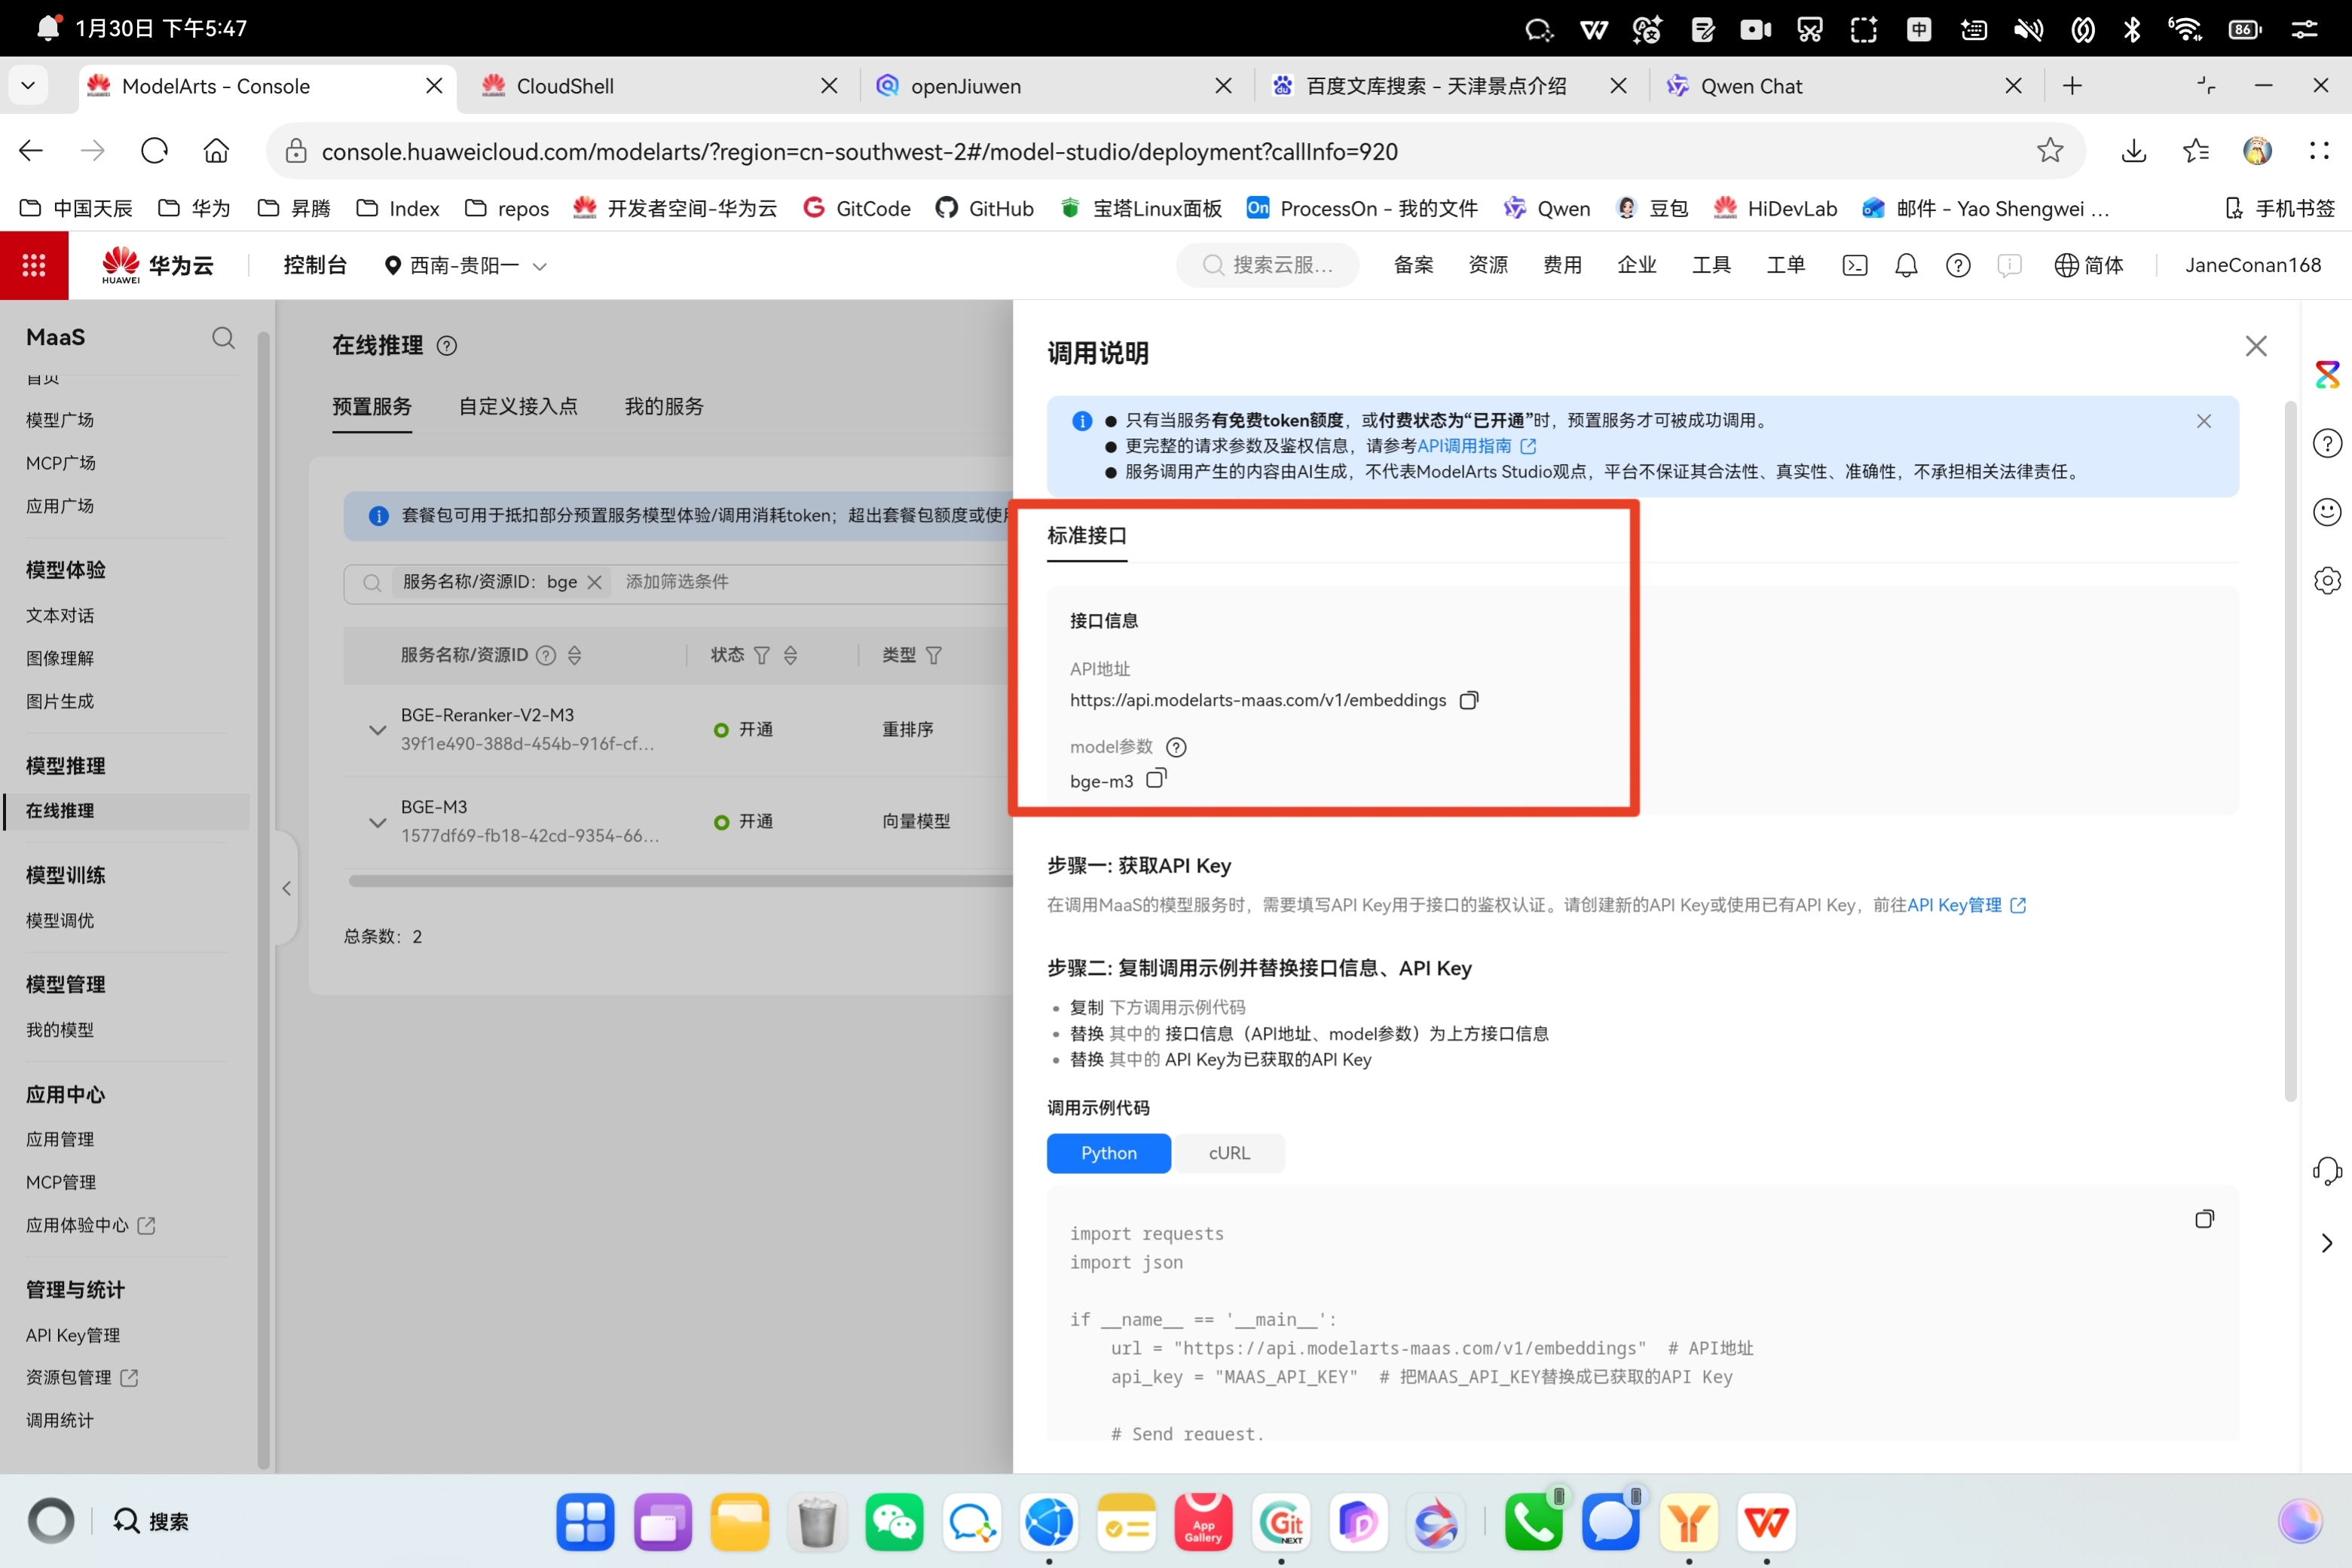Open the Huawei Cloud services grid menu
The width and height of the screenshot is (2352, 1568).
[34, 265]
